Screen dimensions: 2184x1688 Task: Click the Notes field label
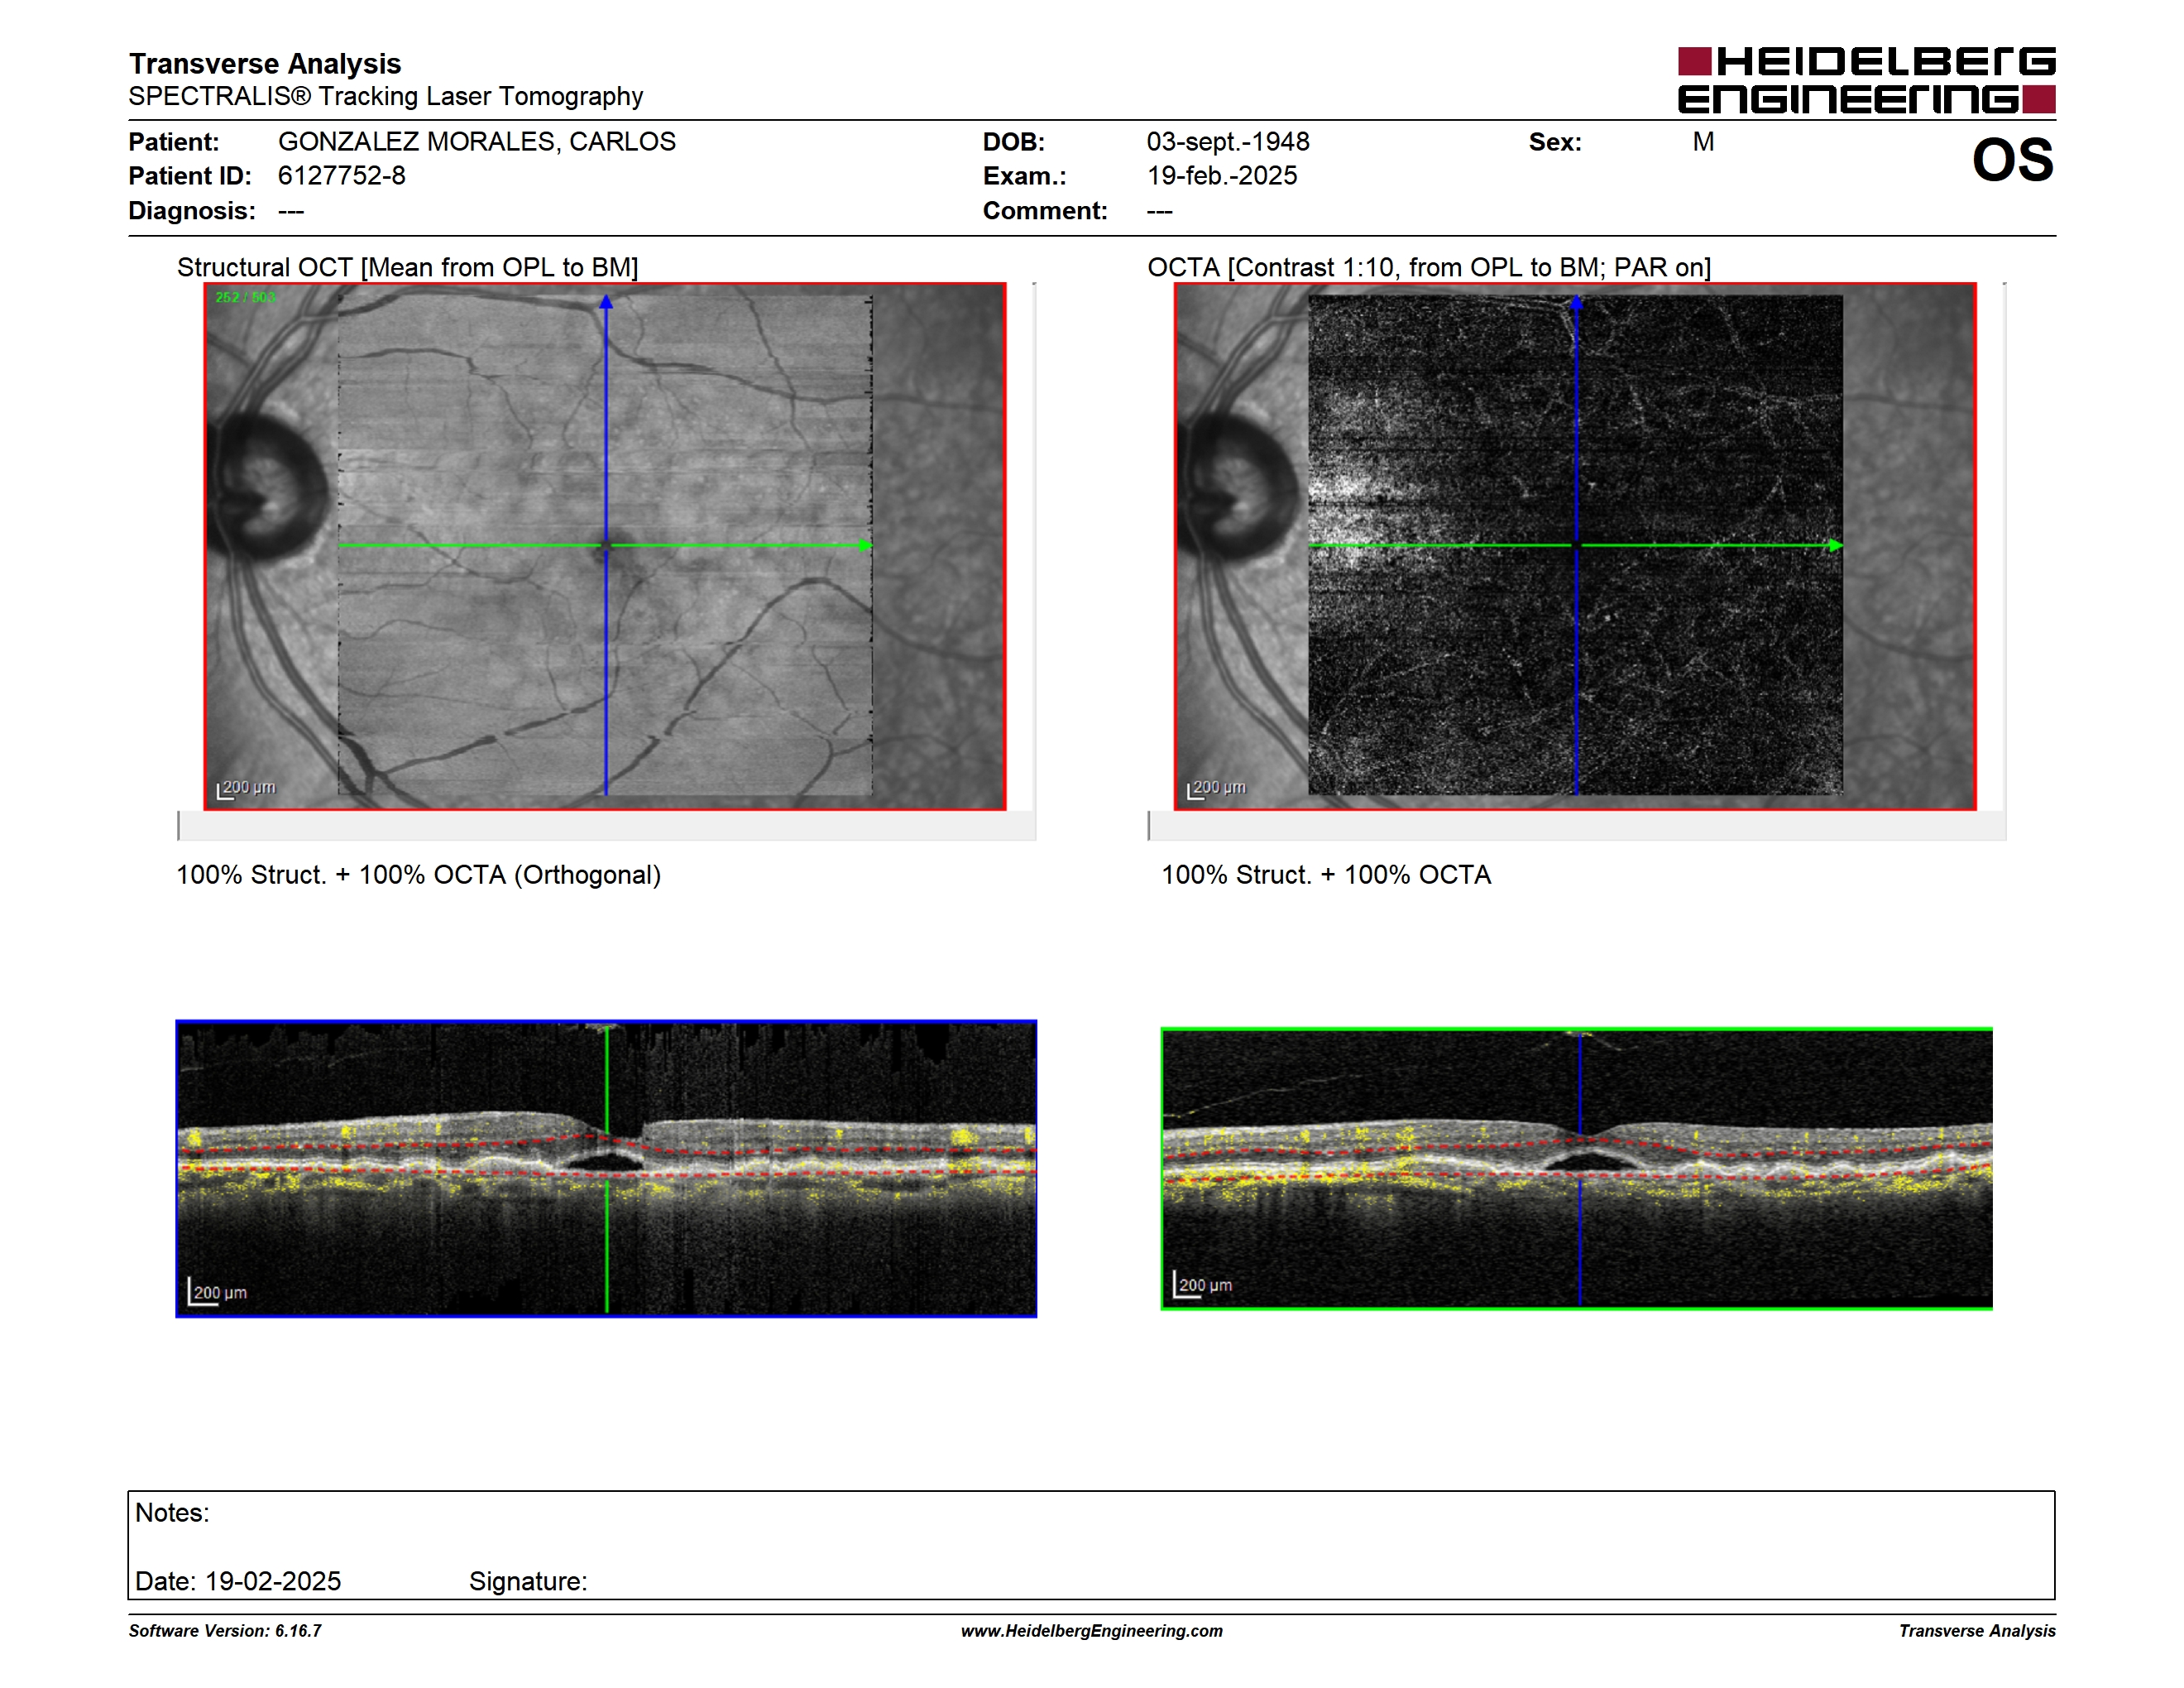coord(172,1512)
